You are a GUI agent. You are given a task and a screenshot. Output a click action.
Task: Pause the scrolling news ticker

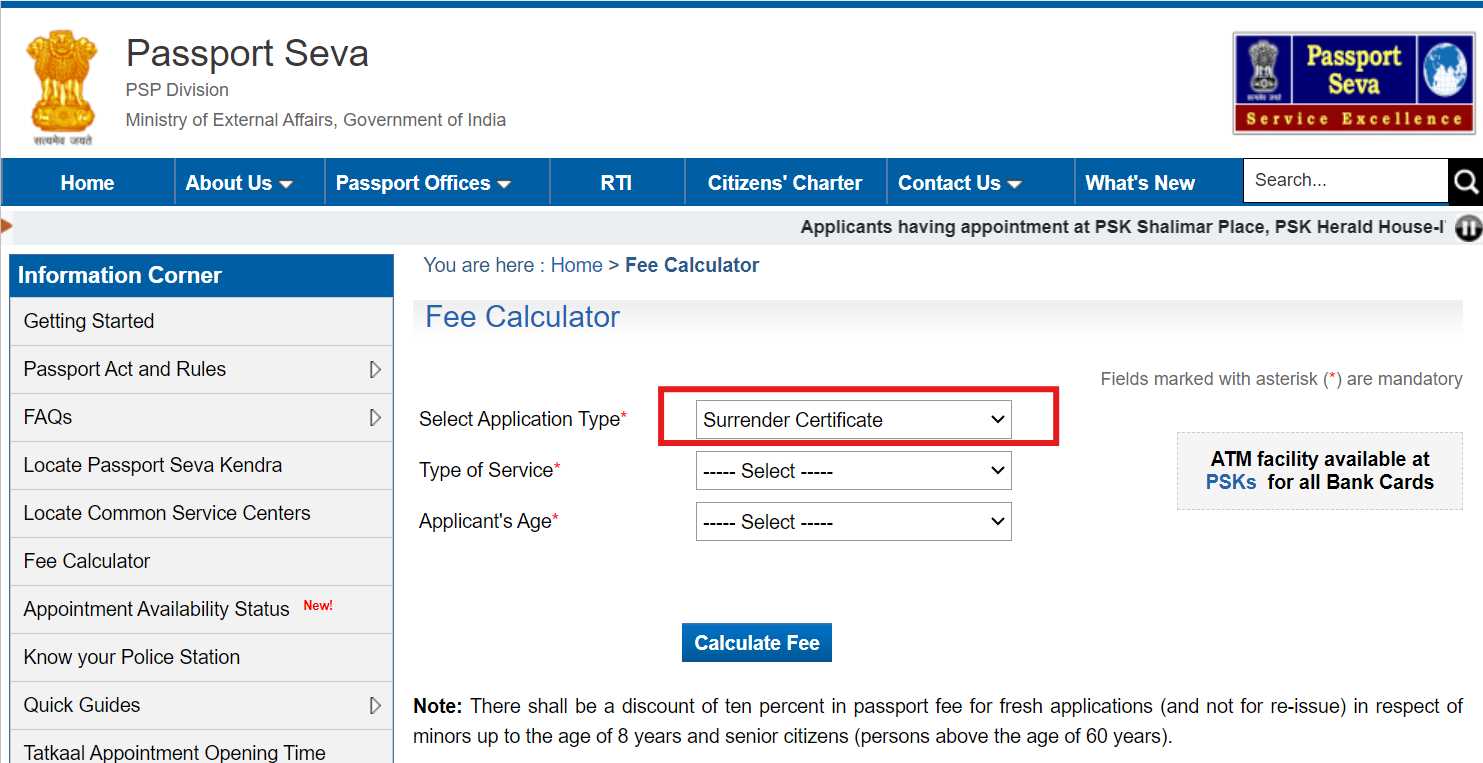1467,228
